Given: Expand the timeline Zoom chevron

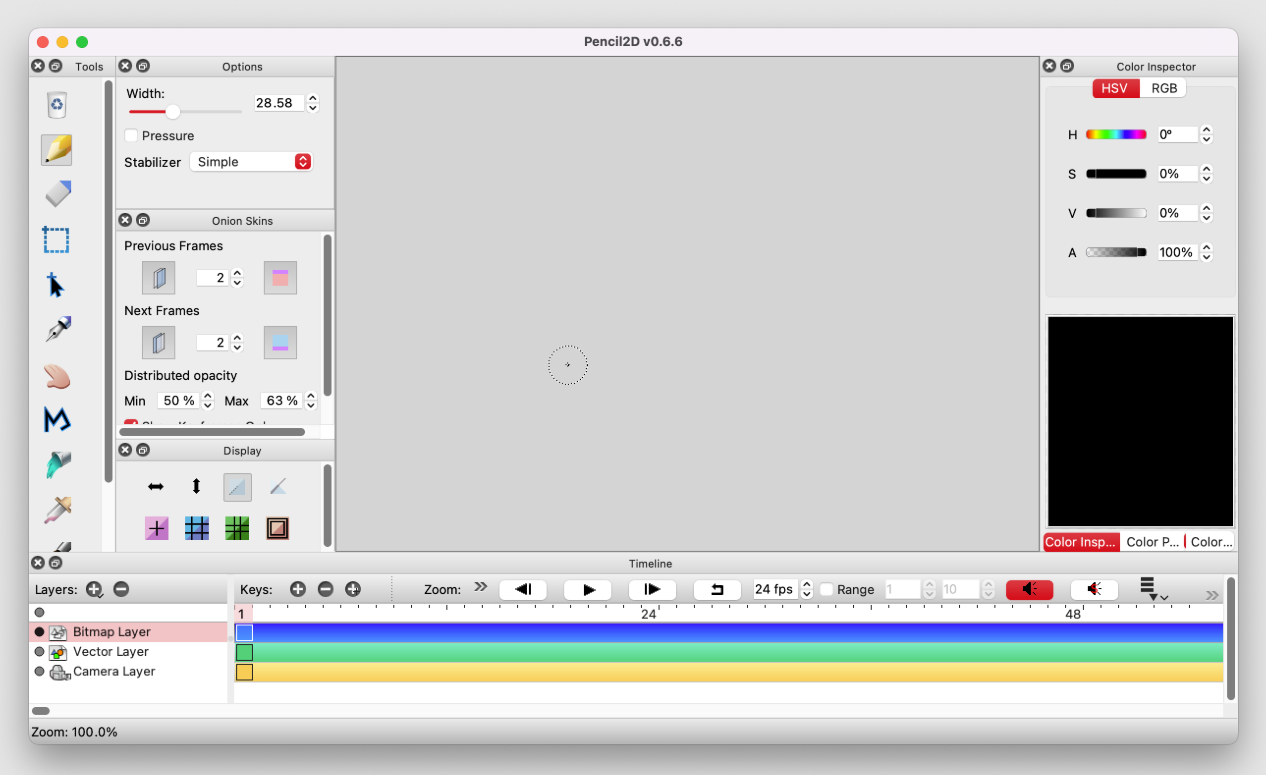Looking at the screenshot, I should click(480, 588).
